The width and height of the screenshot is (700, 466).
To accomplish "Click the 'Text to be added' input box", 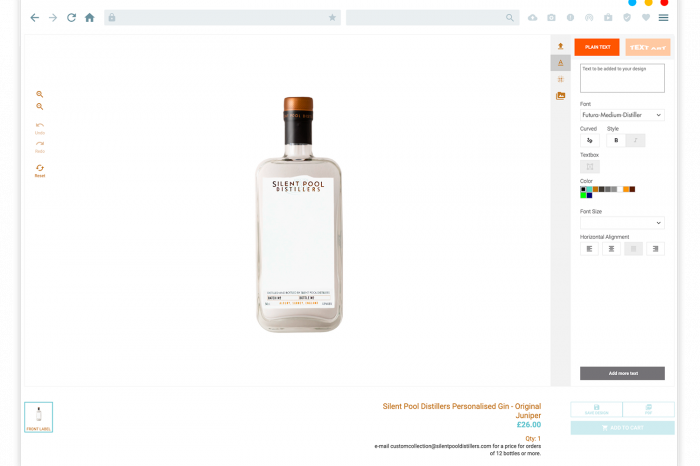I will click(622, 78).
